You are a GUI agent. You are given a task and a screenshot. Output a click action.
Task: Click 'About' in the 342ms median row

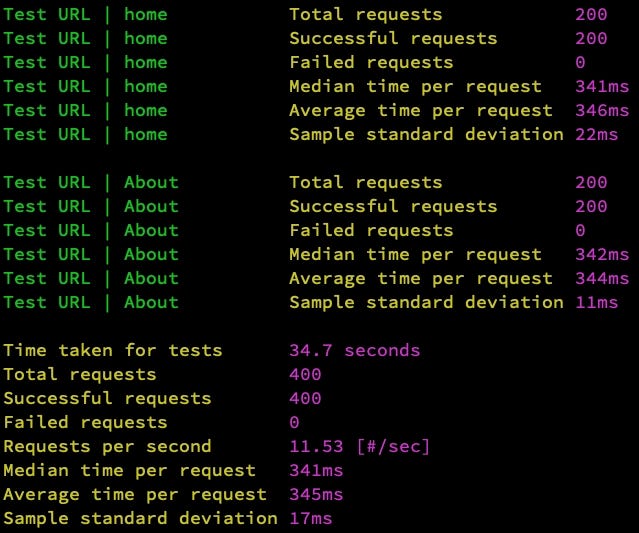151,255
